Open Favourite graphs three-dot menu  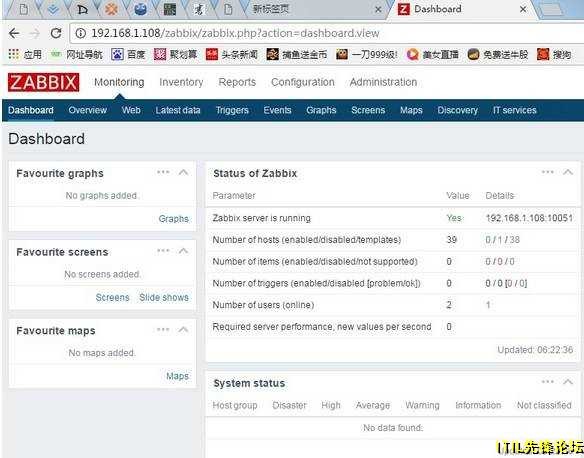(x=163, y=172)
